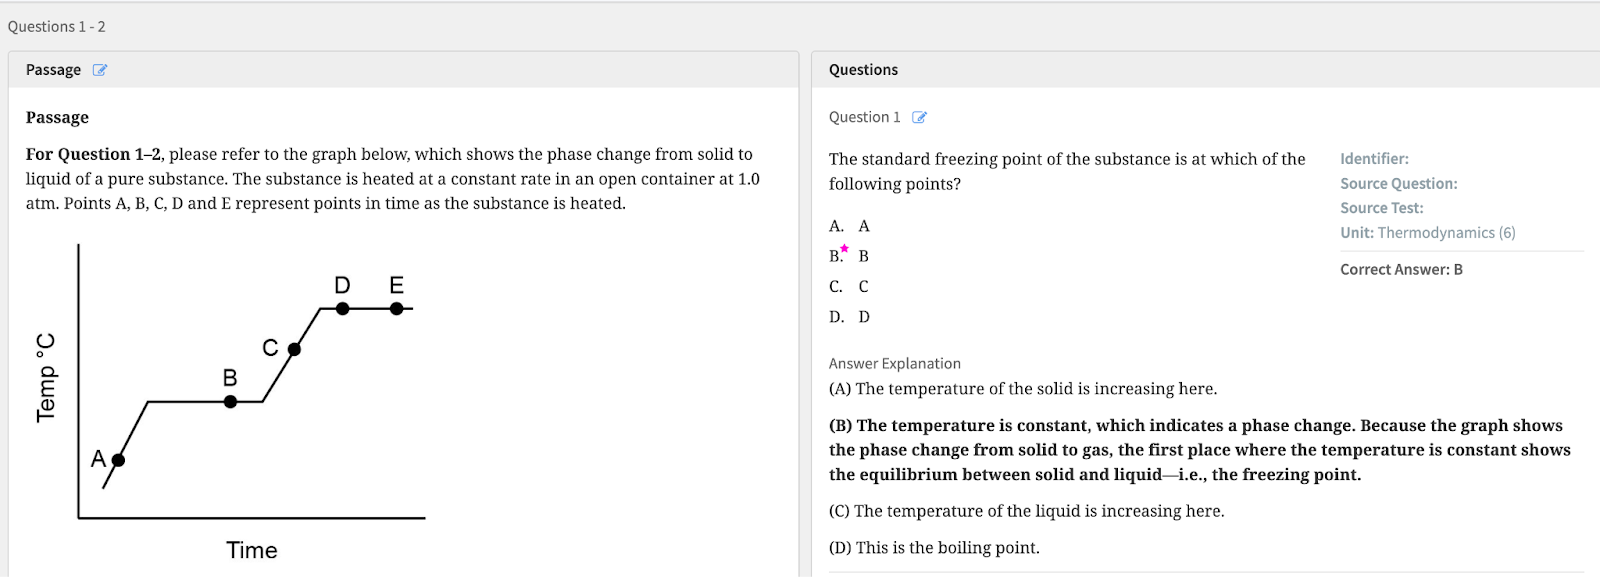1600x577 pixels.
Task: Click the Question 1 label
Action: 864,118
